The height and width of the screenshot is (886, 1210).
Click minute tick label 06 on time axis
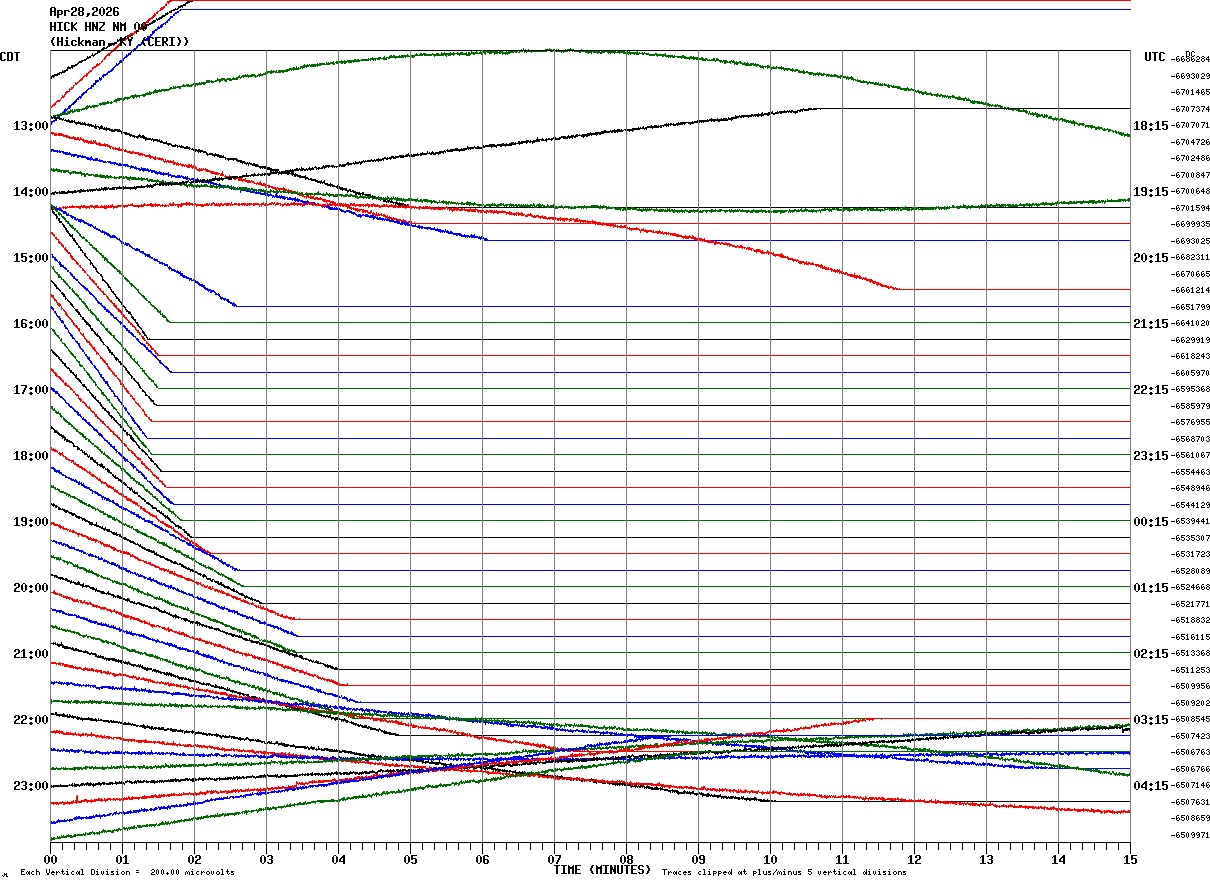pos(482,859)
